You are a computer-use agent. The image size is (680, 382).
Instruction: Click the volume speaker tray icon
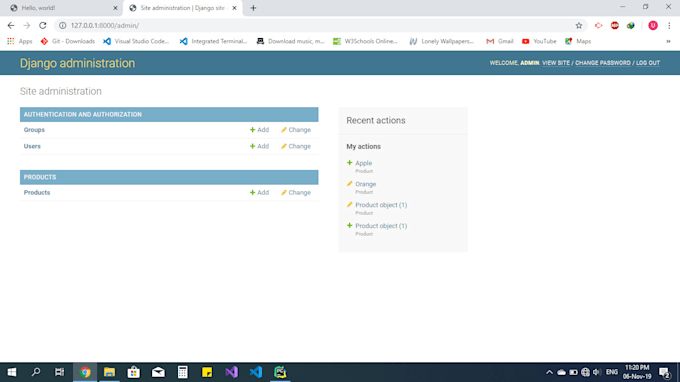coord(597,372)
